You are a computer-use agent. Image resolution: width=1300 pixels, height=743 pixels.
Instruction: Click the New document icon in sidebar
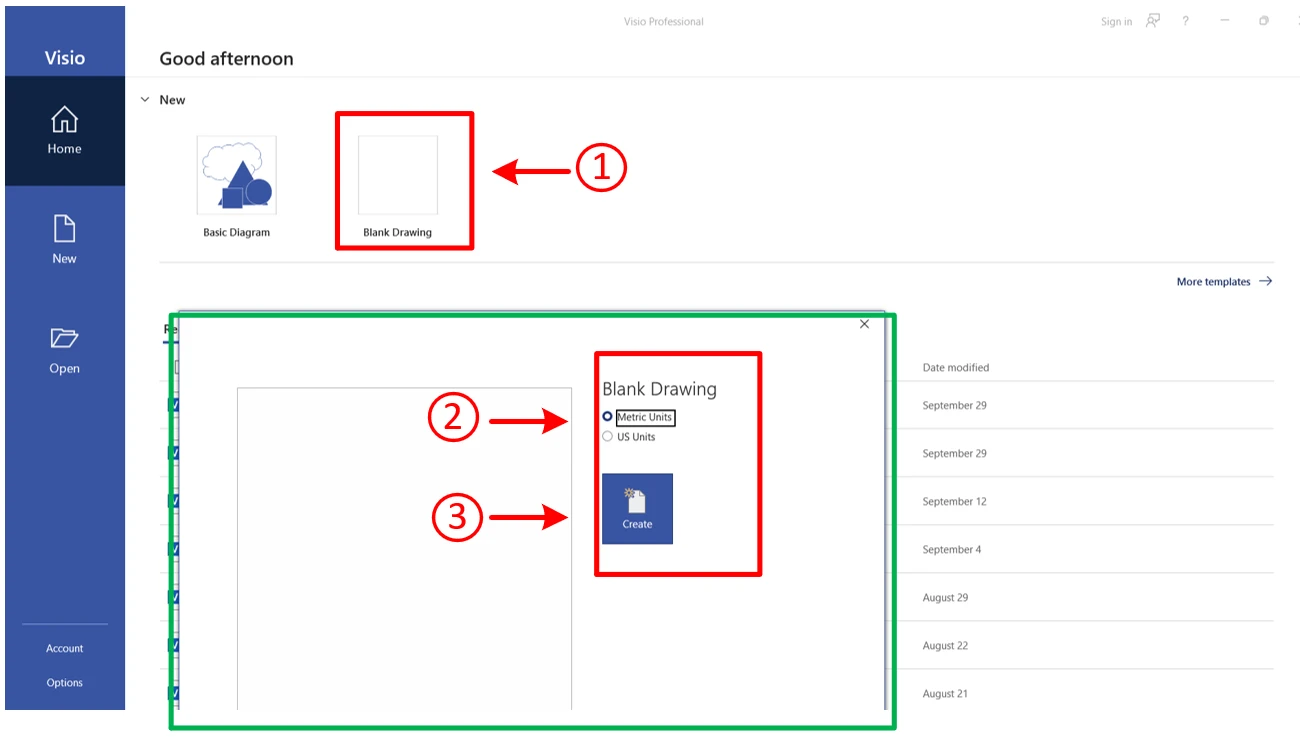(x=64, y=230)
